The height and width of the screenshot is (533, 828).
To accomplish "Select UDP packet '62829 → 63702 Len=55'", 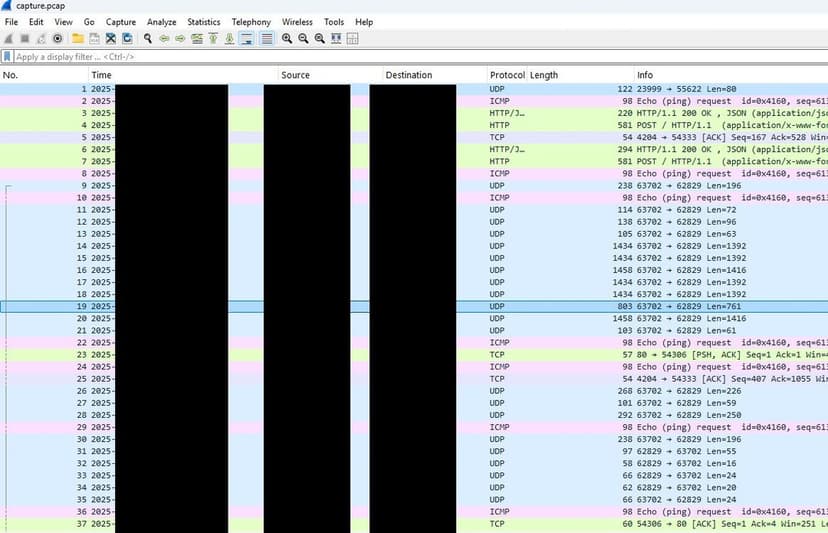I will pyautogui.click(x=414, y=452).
